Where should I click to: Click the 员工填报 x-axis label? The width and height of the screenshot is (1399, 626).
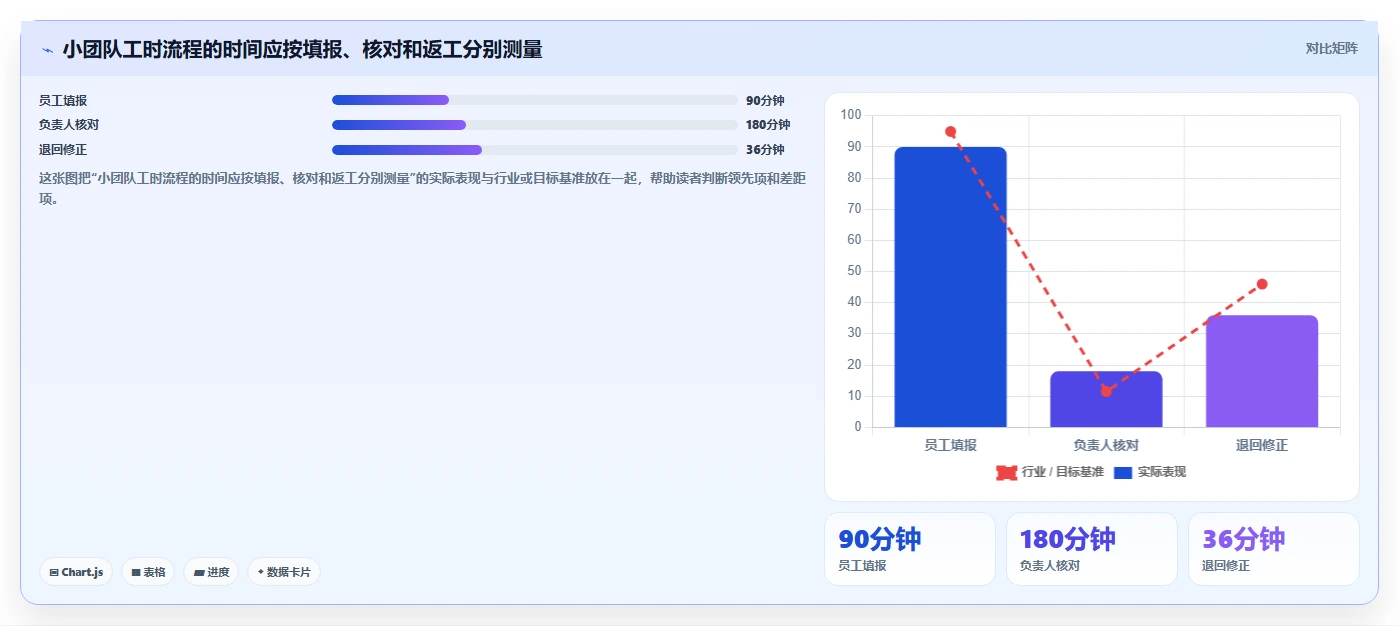tap(950, 445)
